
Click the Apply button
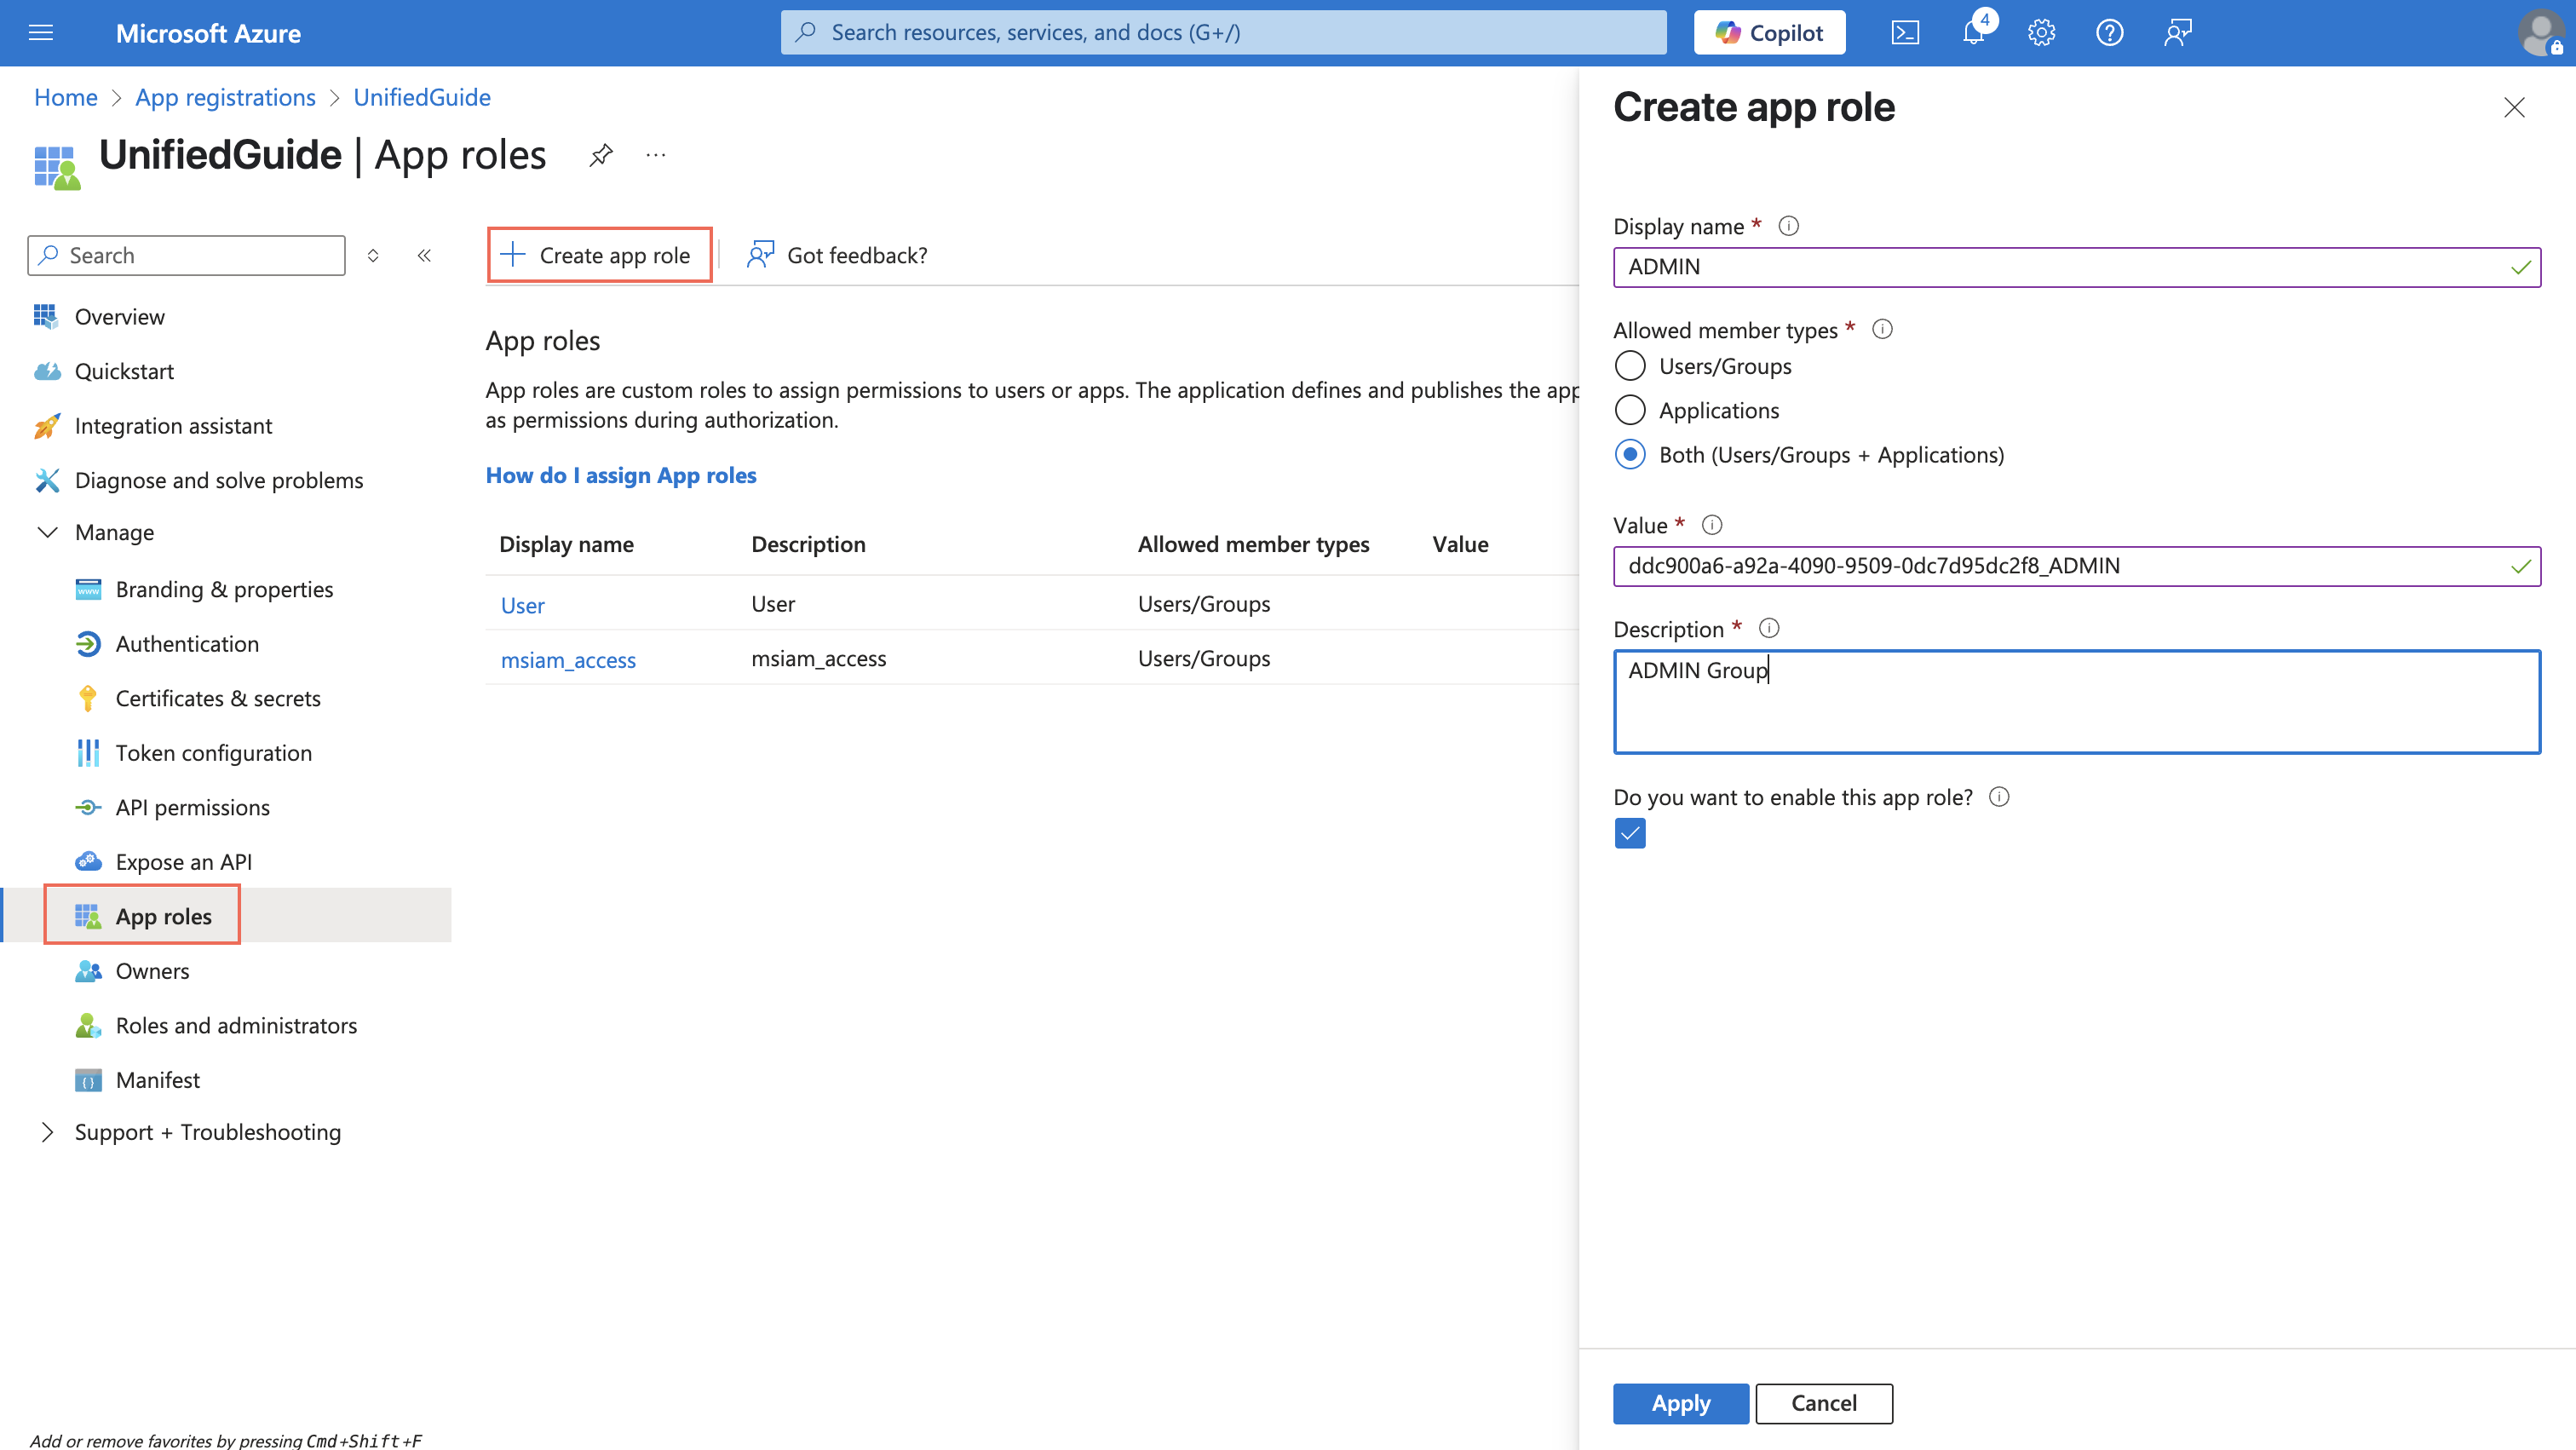(1680, 1403)
